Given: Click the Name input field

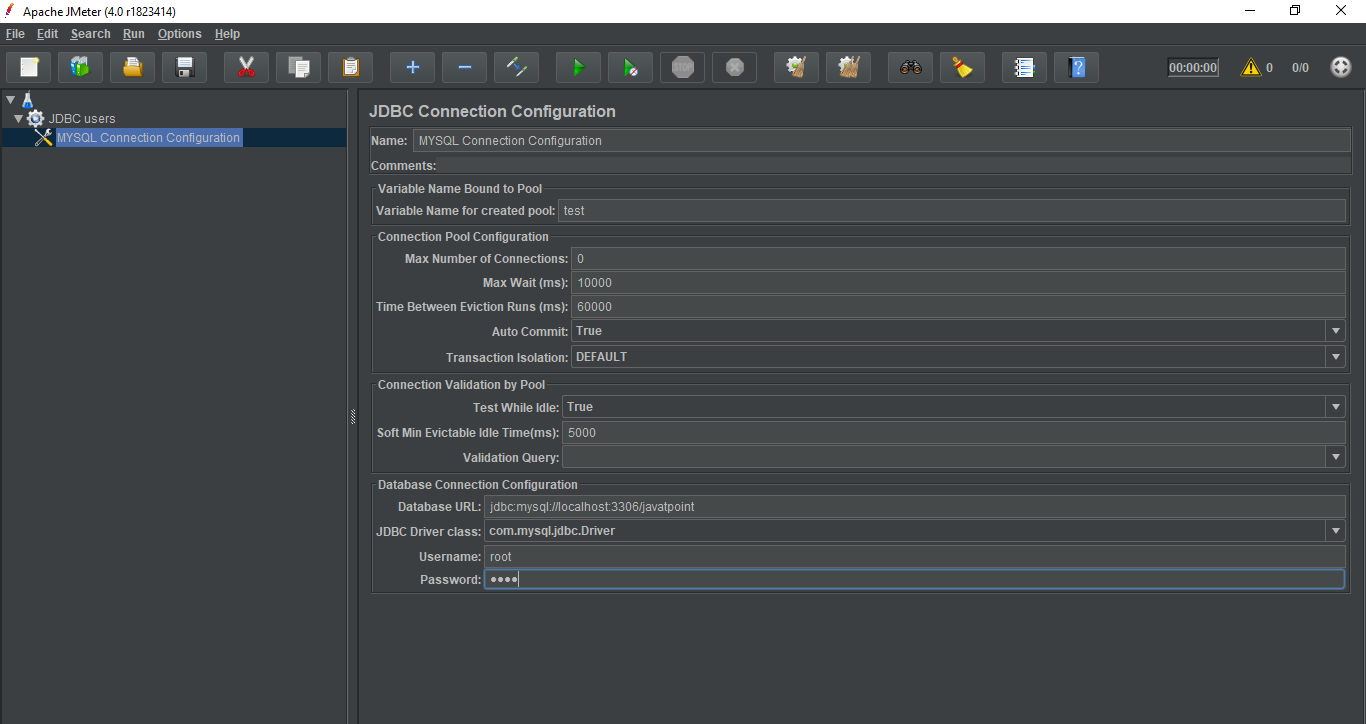Looking at the screenshot, I should tap(881, 141).
